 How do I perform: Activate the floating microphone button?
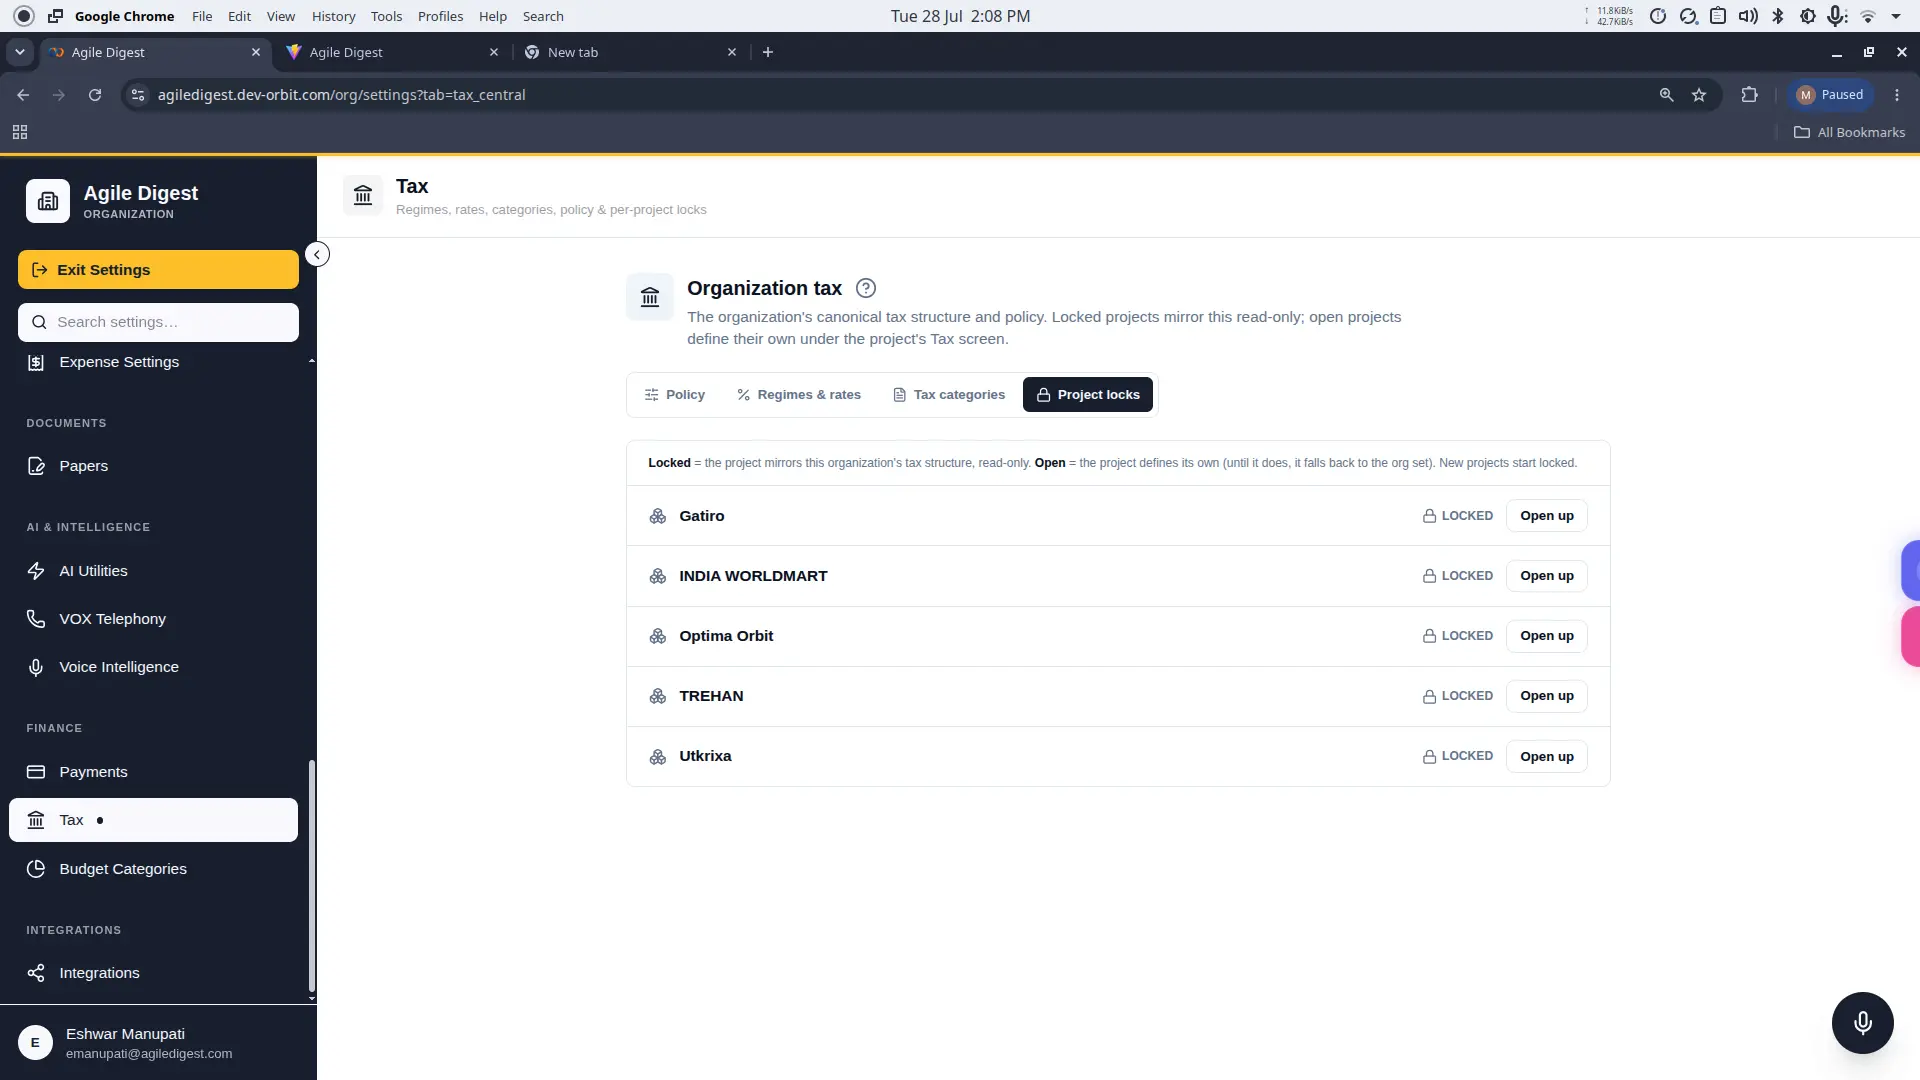(1862, 1023)
